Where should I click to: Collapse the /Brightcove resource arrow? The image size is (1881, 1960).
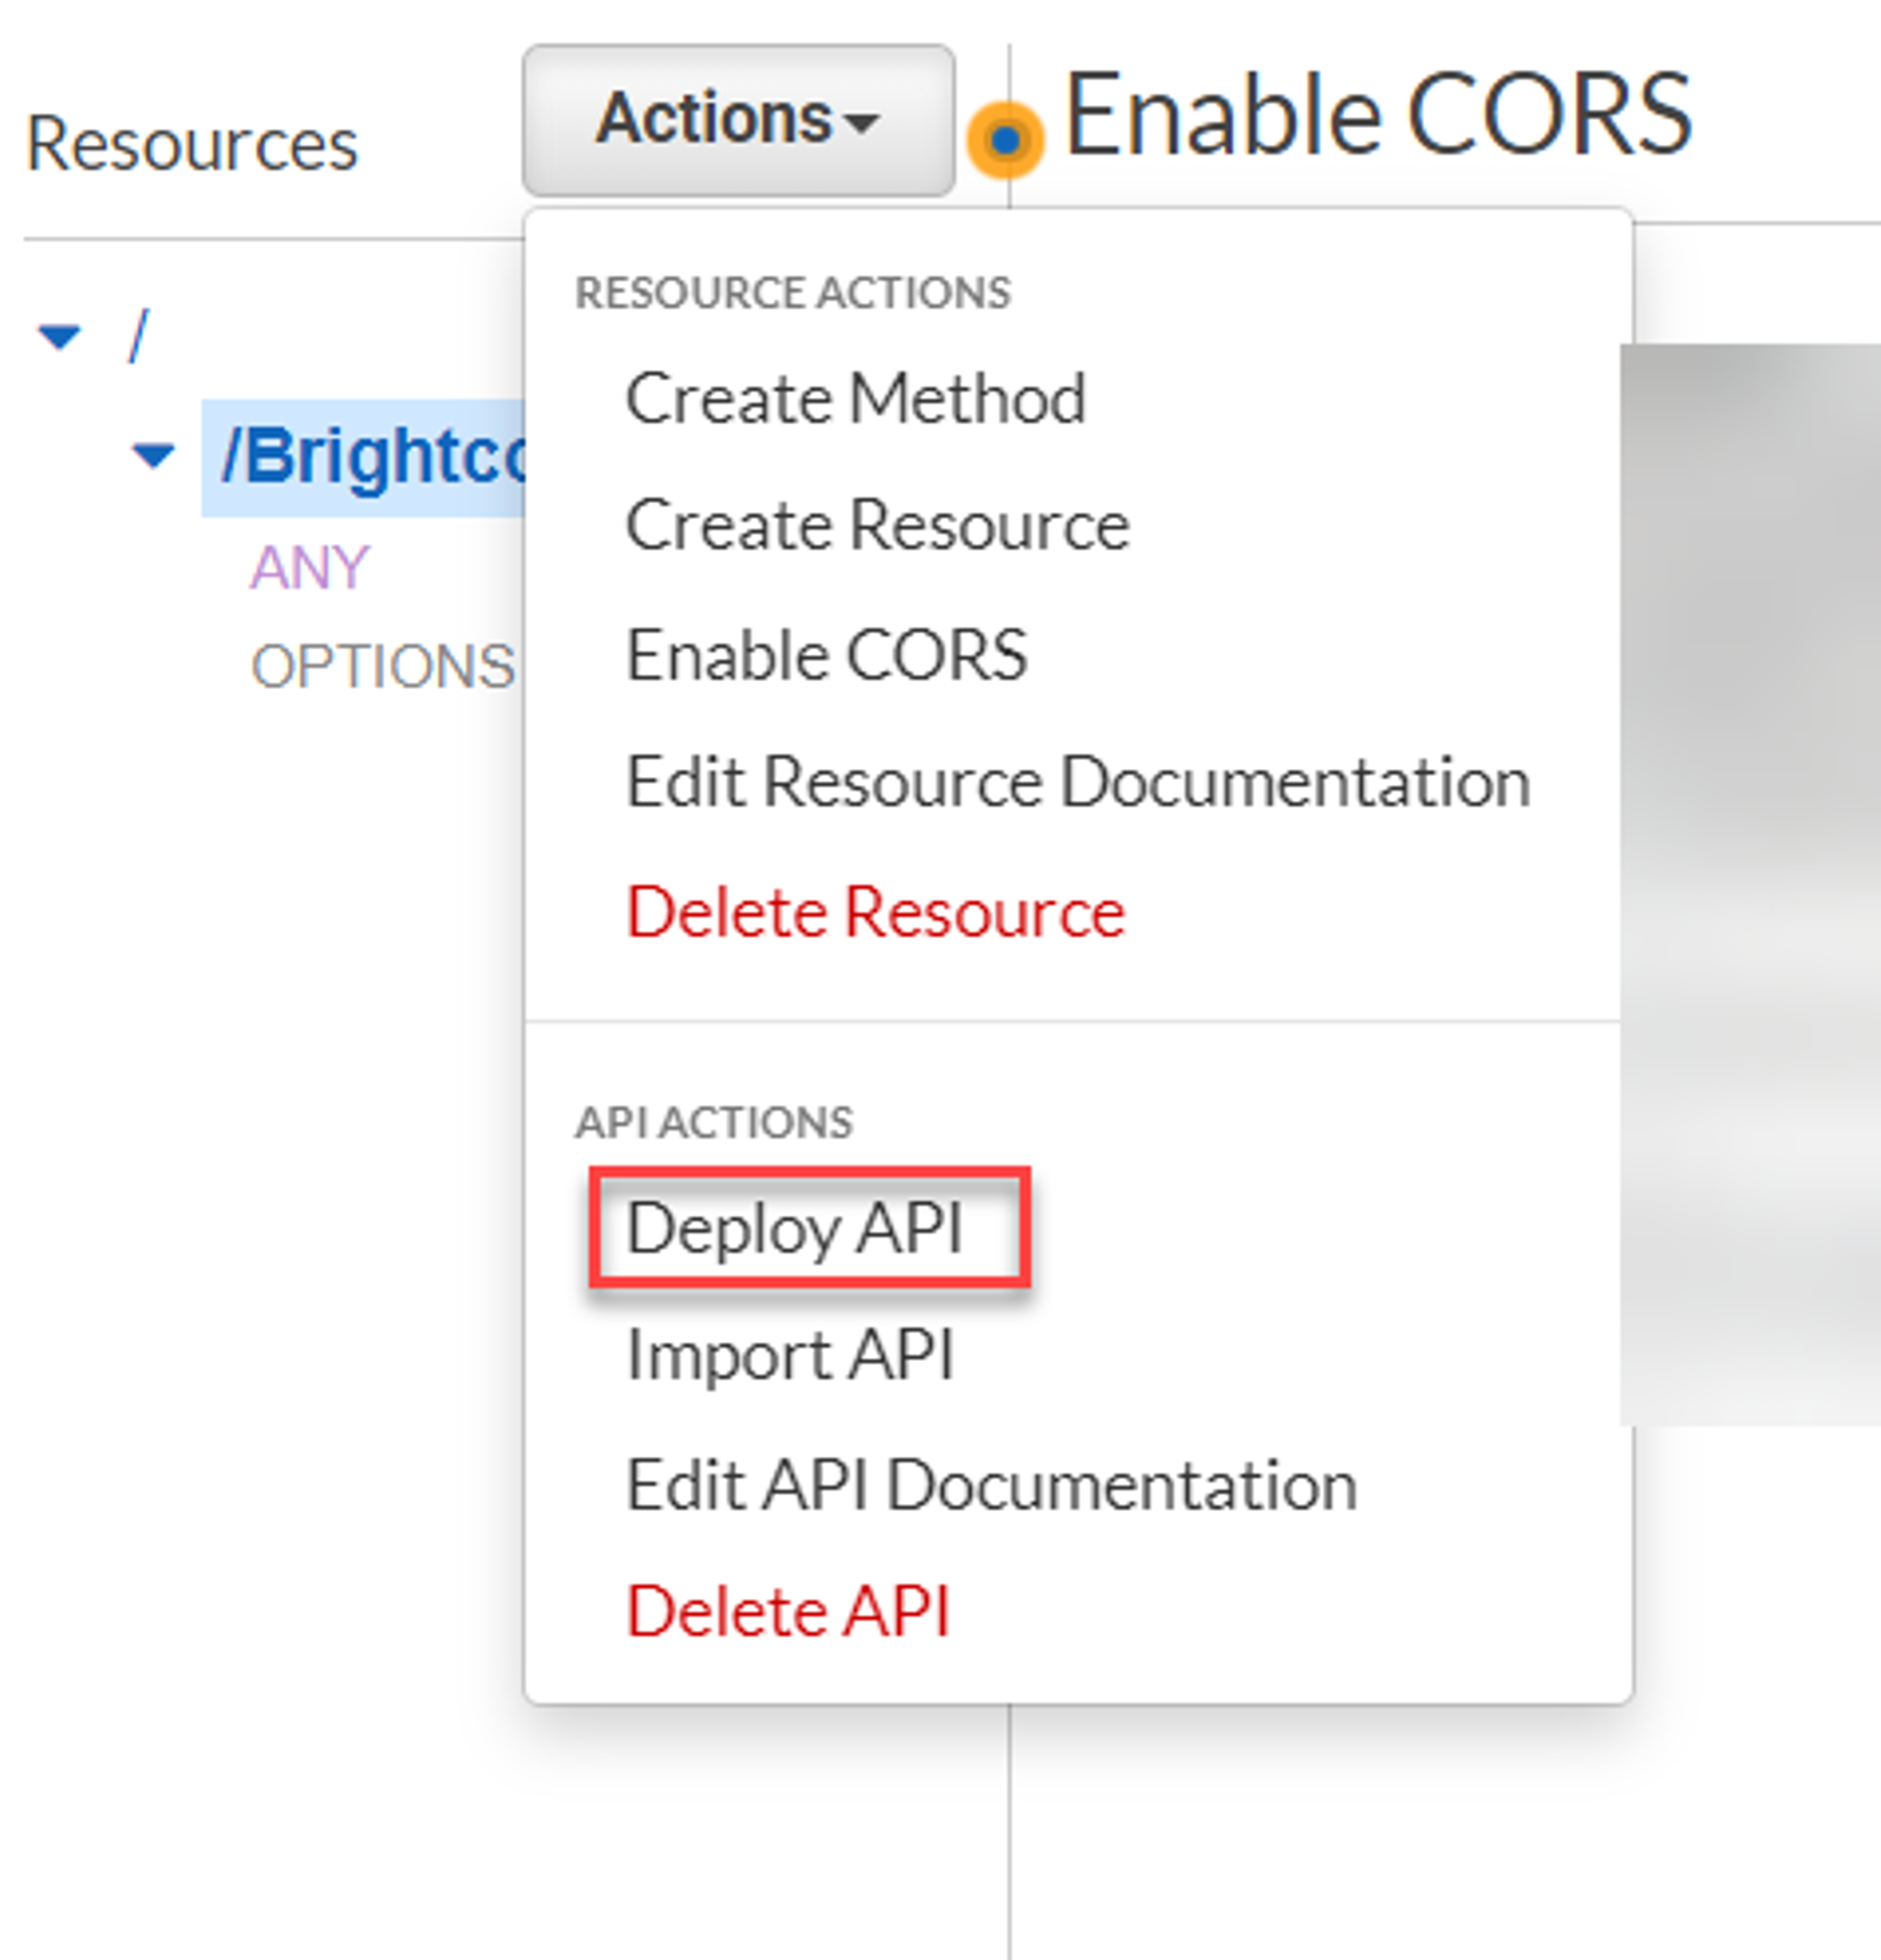click(153, 456)
